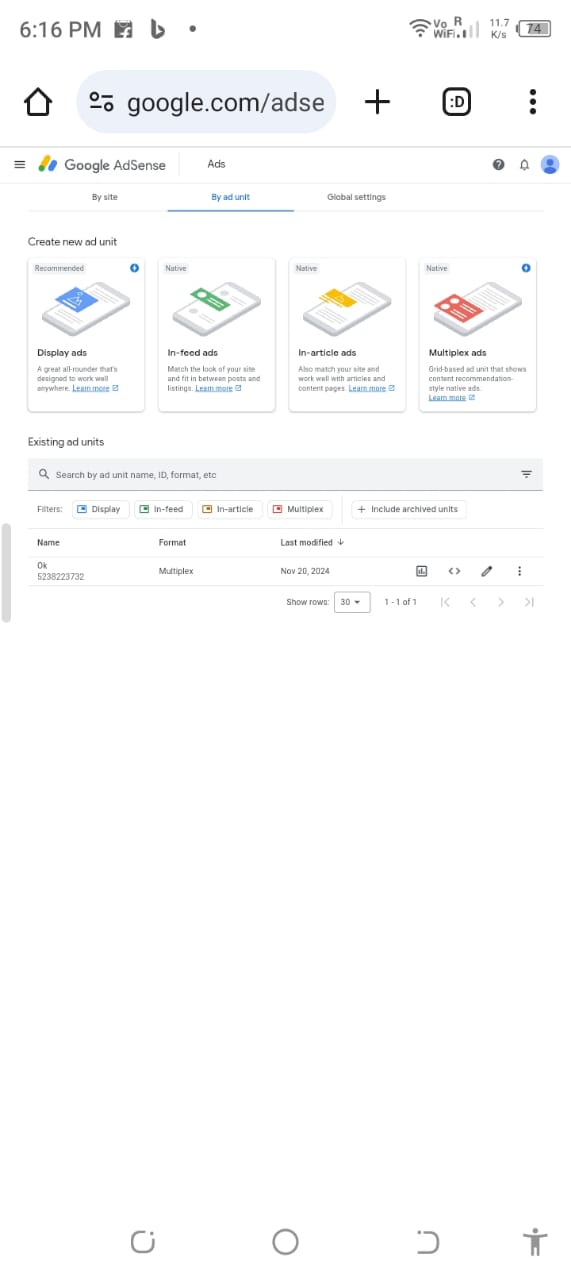Tap the Android home navigation button
Viewport: 571px width, 1280px height.
pos(285,1242)
